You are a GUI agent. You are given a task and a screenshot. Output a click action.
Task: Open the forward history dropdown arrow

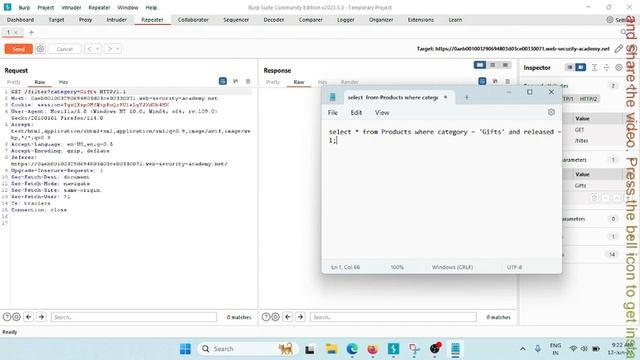pos(118,49)
